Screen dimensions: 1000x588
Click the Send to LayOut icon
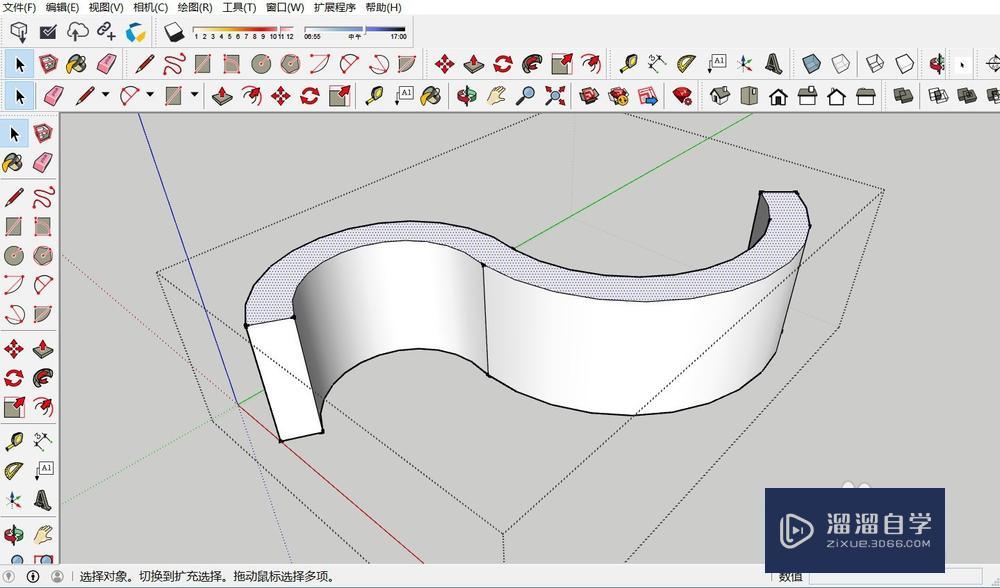coord(648,96)
